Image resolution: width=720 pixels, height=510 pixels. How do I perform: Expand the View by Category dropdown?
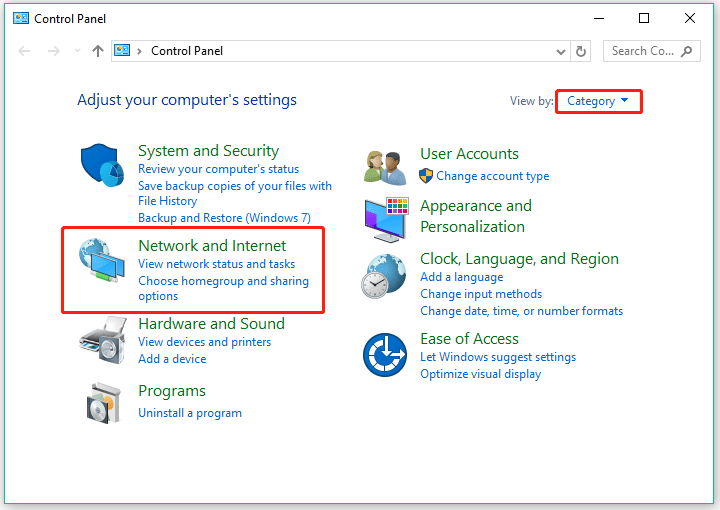point(597,101)
